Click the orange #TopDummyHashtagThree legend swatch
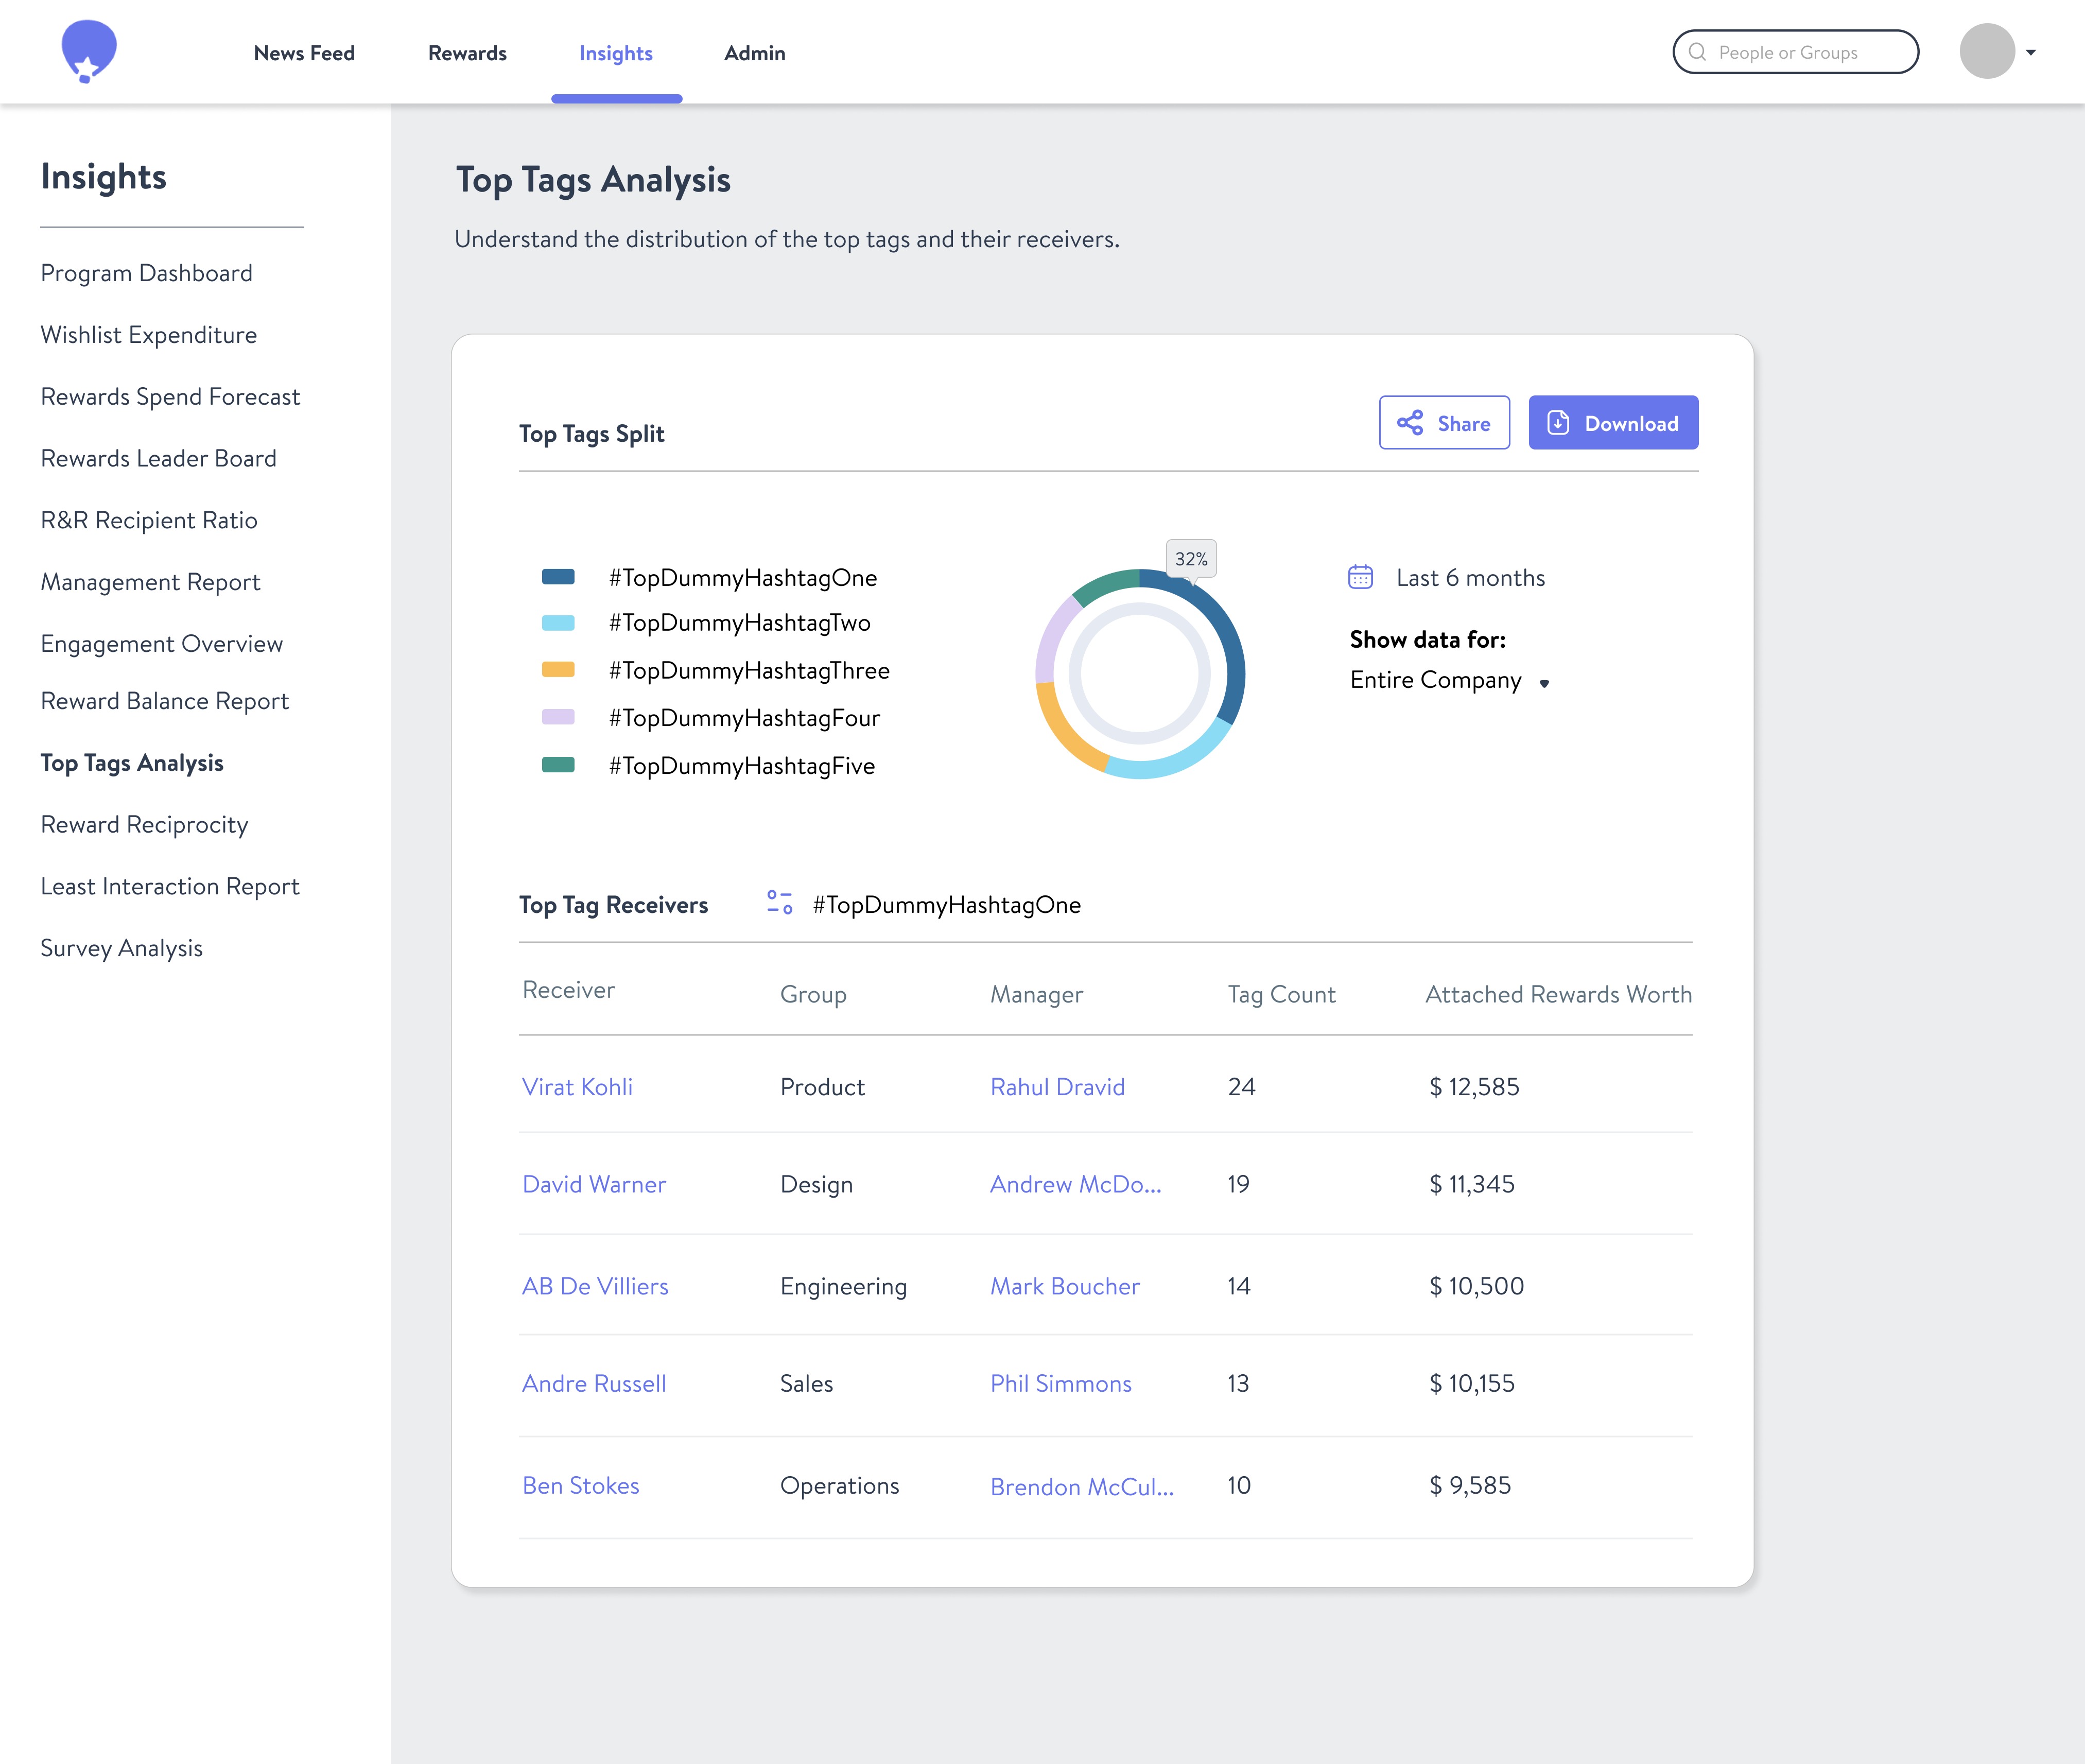 (x=558, y=670)
